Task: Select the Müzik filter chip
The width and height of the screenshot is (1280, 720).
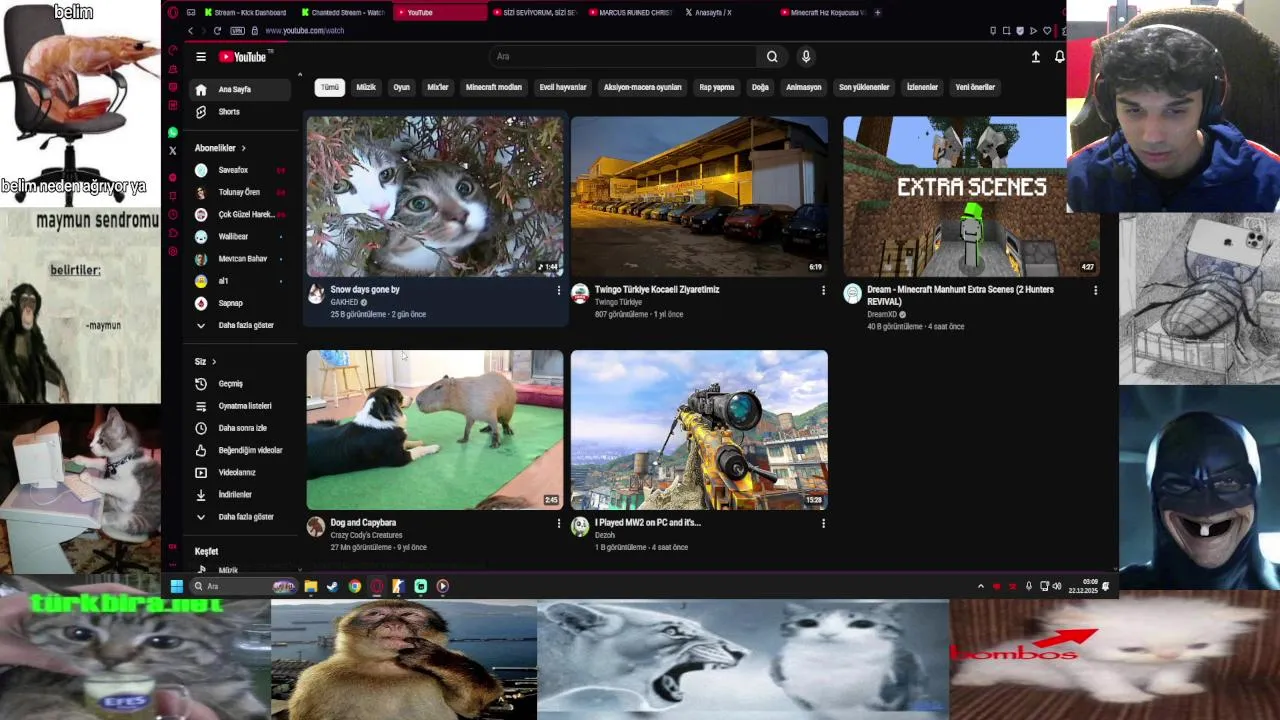Action: (366, 87)
